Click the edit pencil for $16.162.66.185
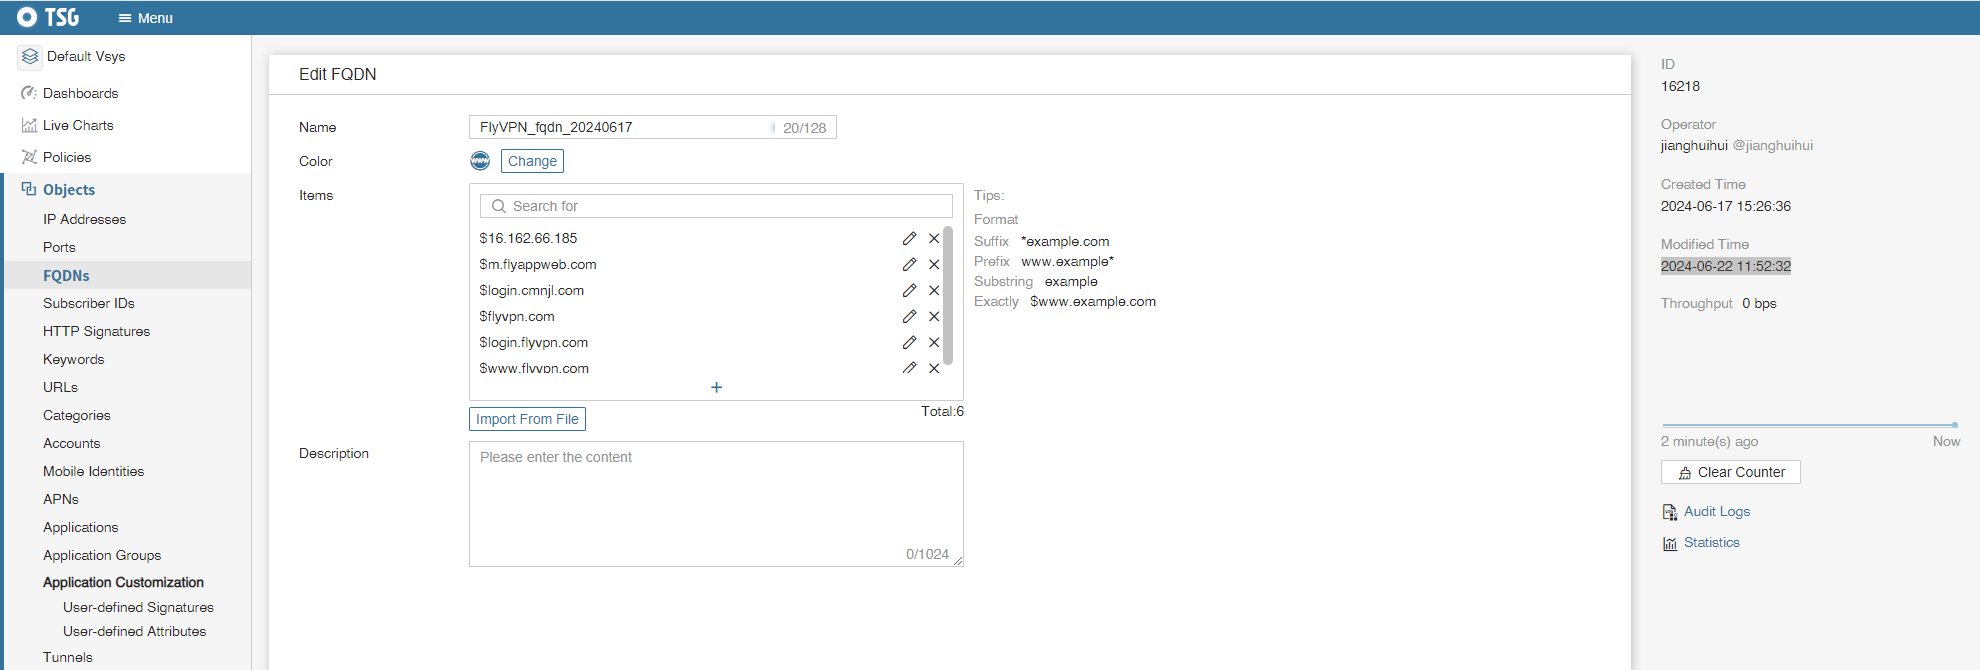1980x670 pixels. pyautogui.click(x=909, y=239)
